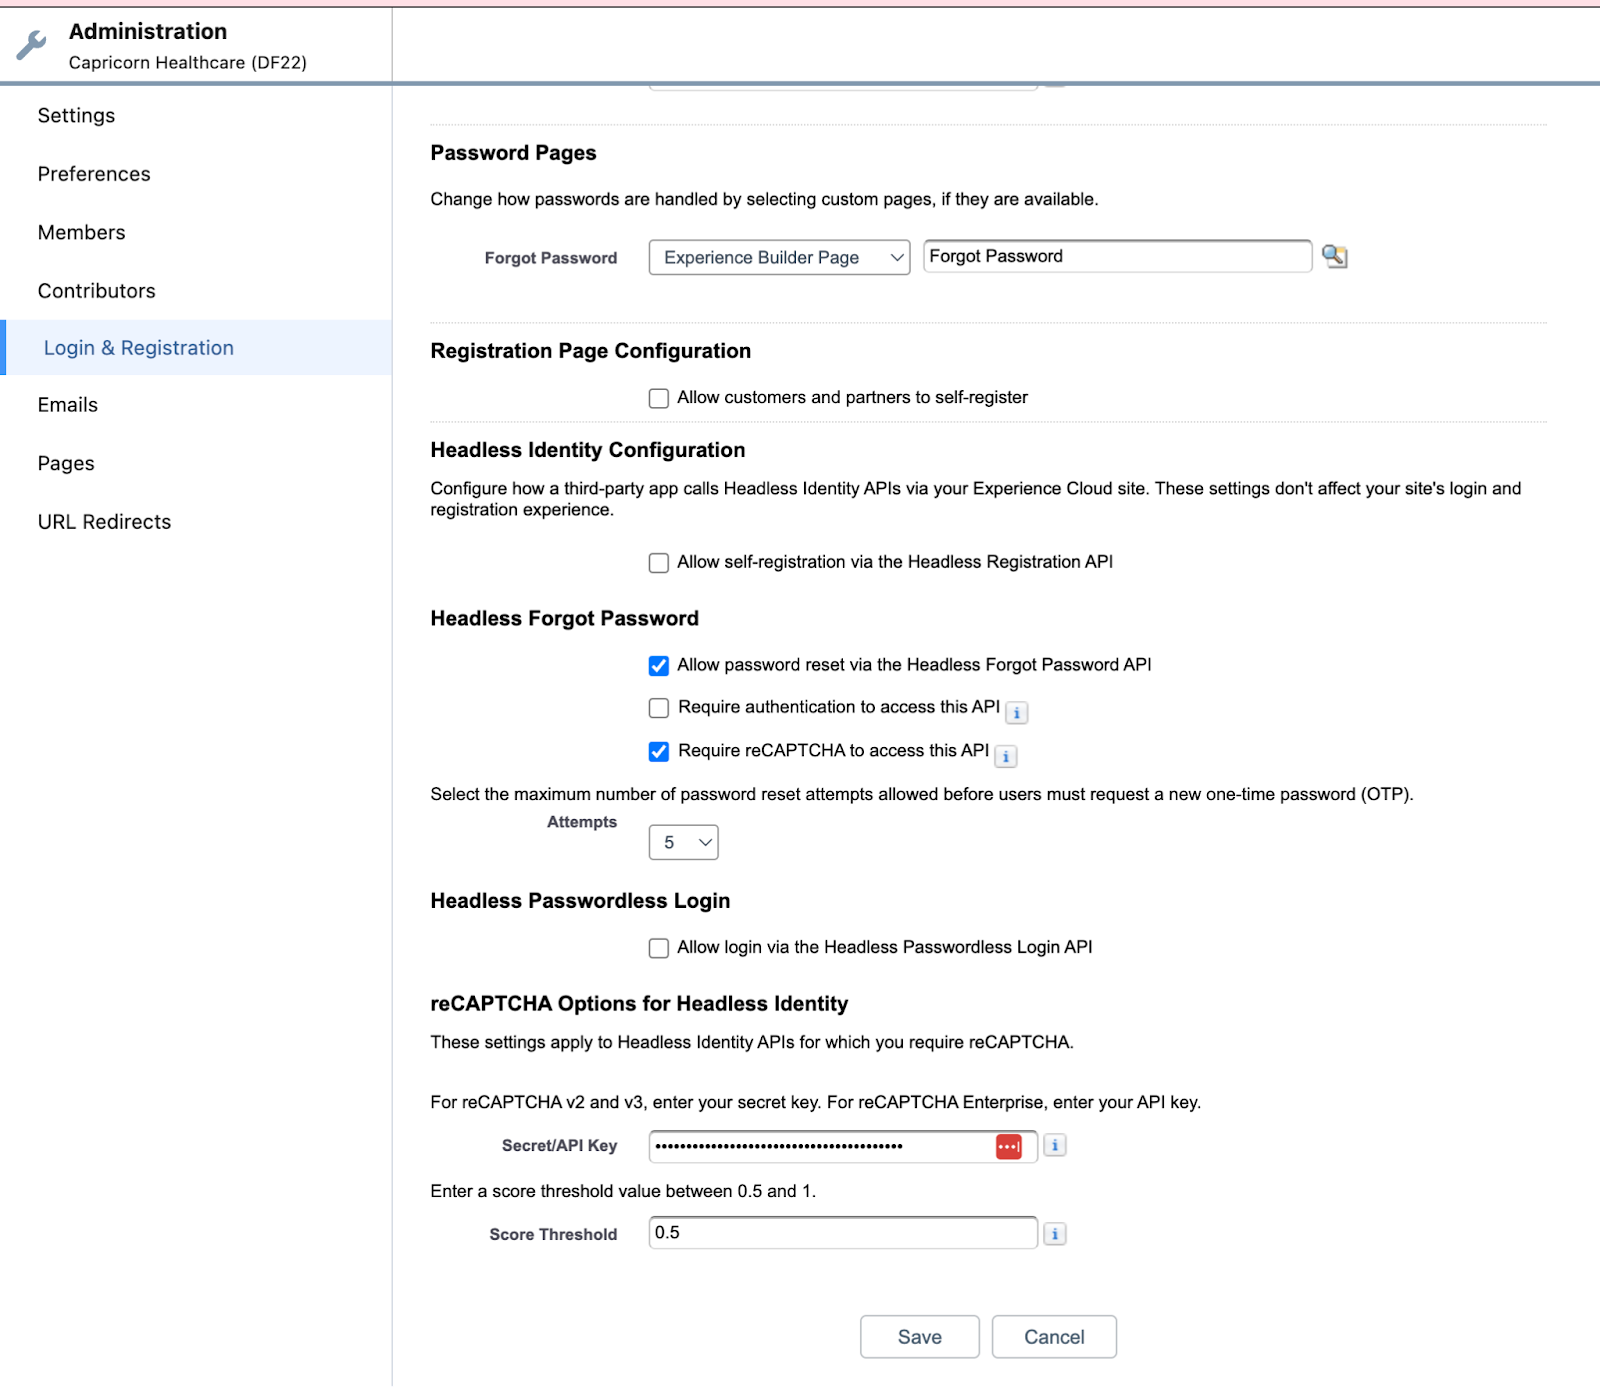1600x1387 pixels.
Task: Open the URL Redirects section
Action: click(x=103, y=521)
